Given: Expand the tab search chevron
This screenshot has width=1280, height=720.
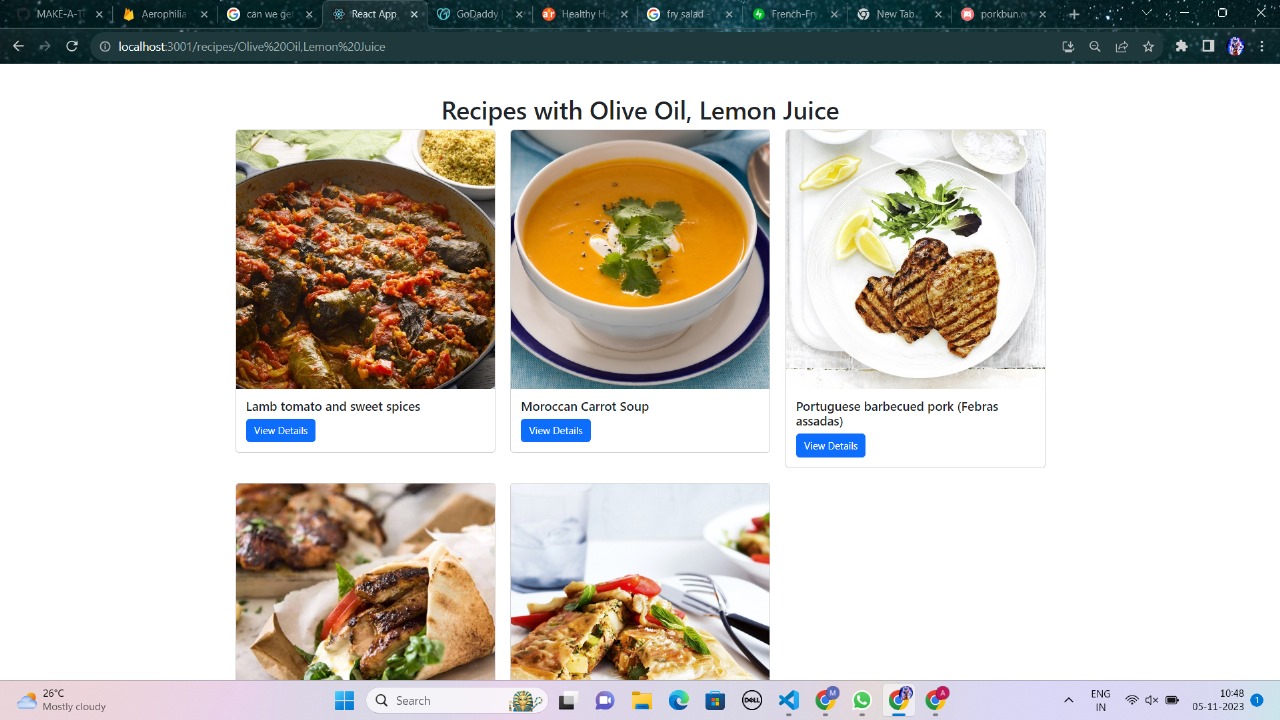Looking at the screenshot, I should click(x=1147, y=14).
